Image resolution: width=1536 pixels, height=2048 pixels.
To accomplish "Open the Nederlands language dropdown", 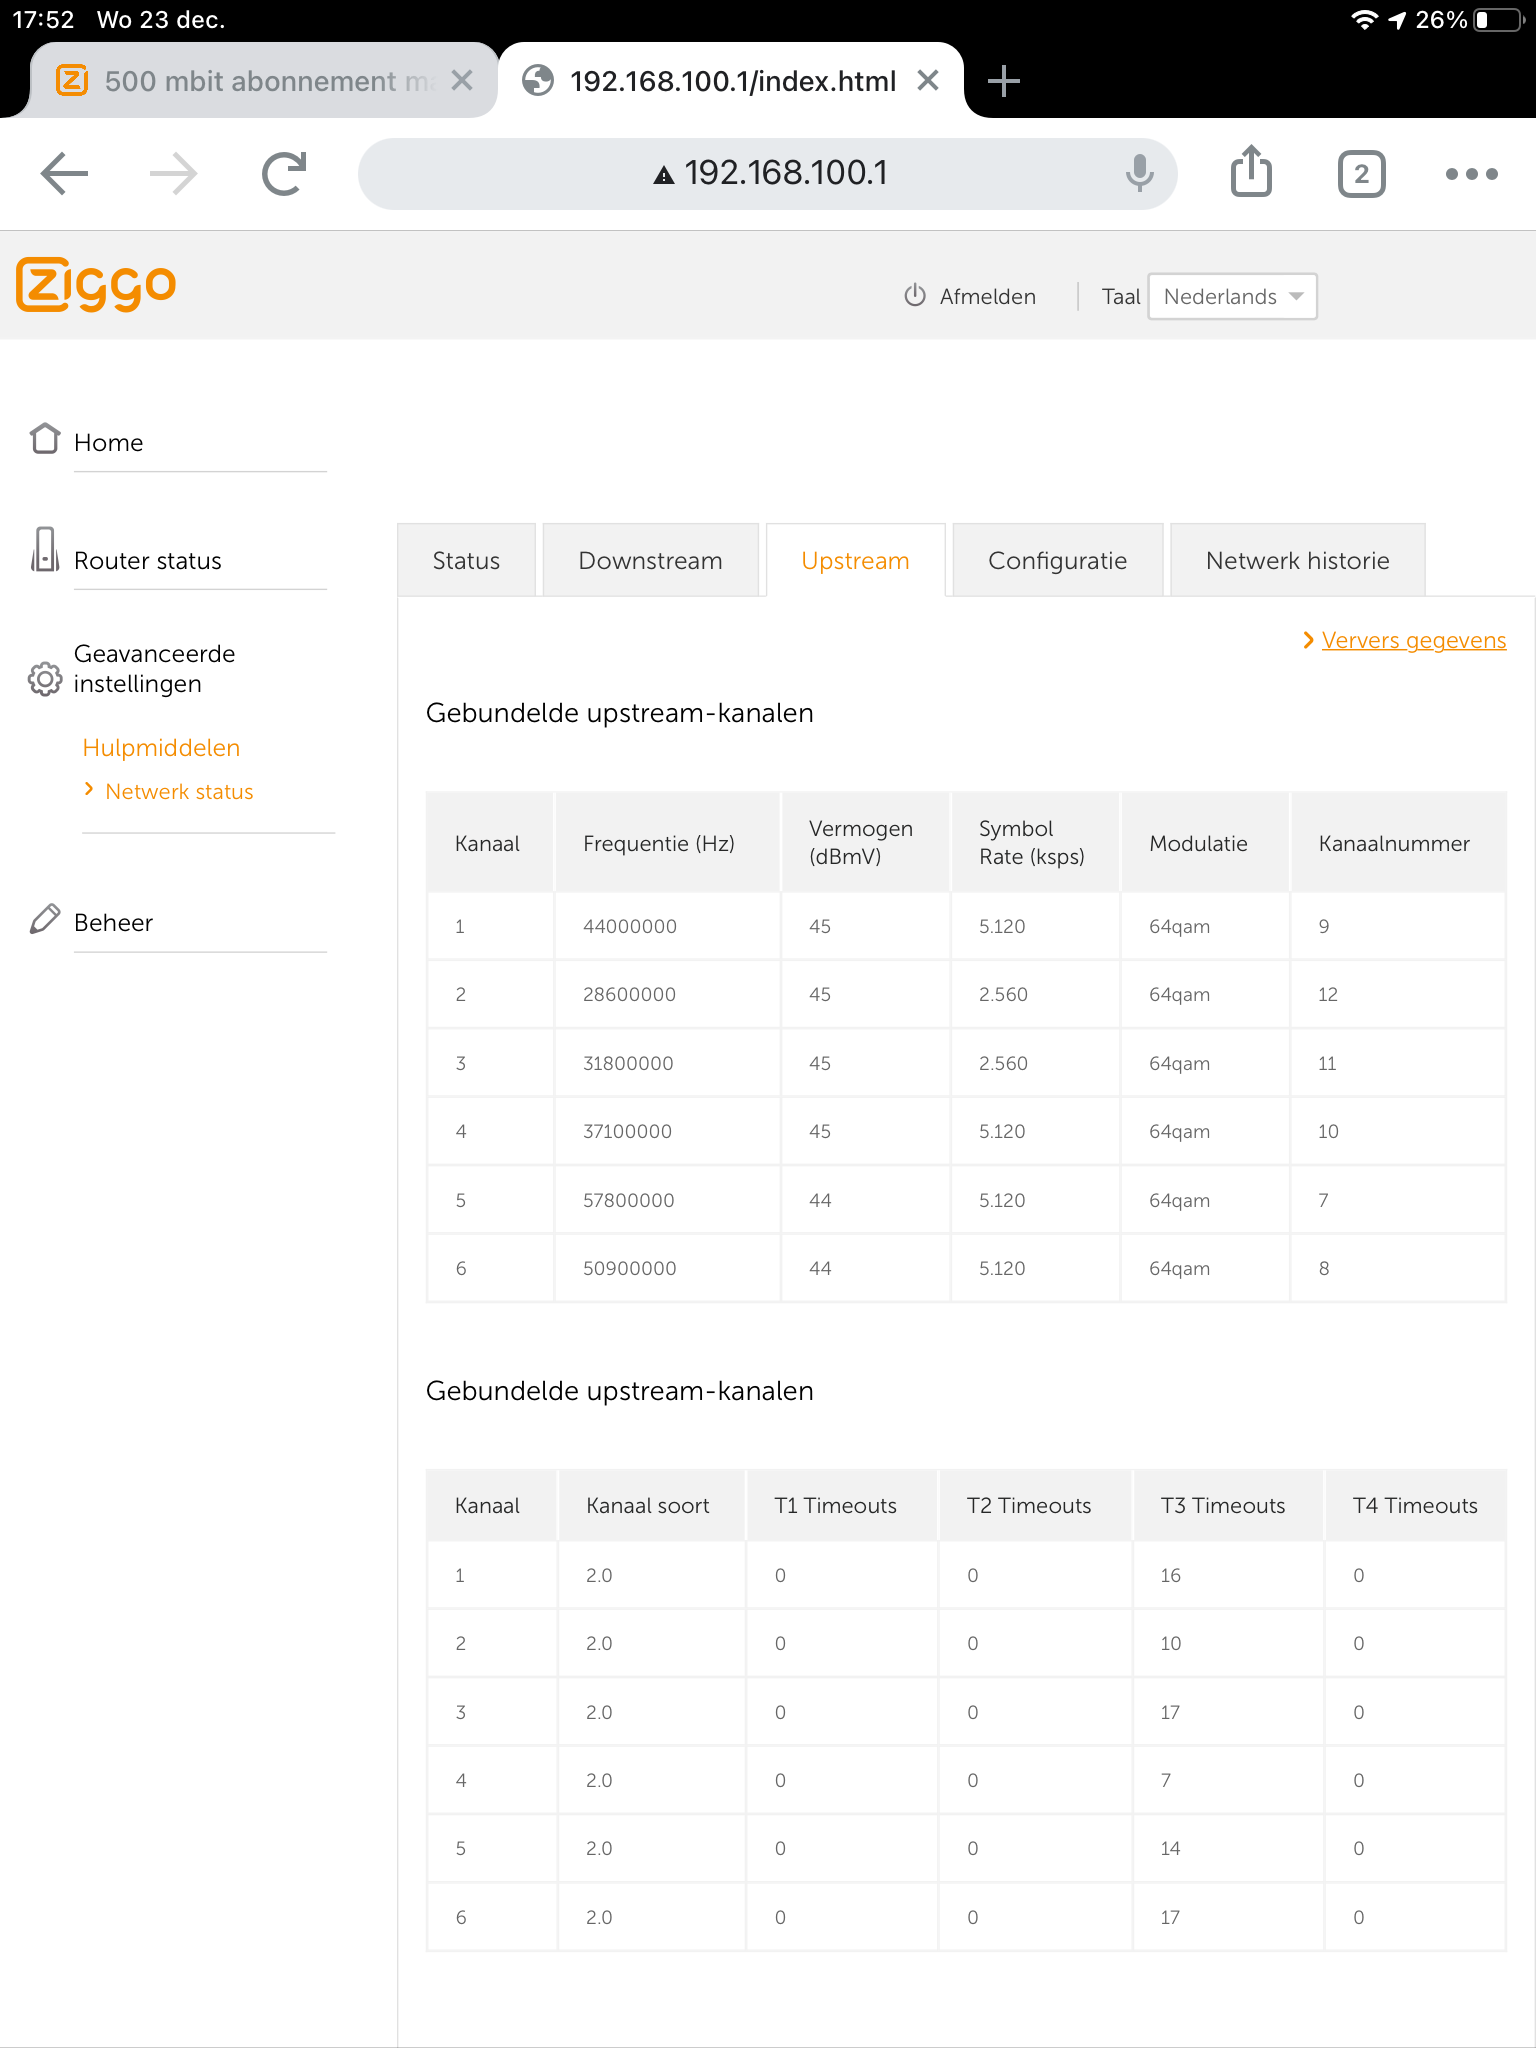I will (1232, 297).
